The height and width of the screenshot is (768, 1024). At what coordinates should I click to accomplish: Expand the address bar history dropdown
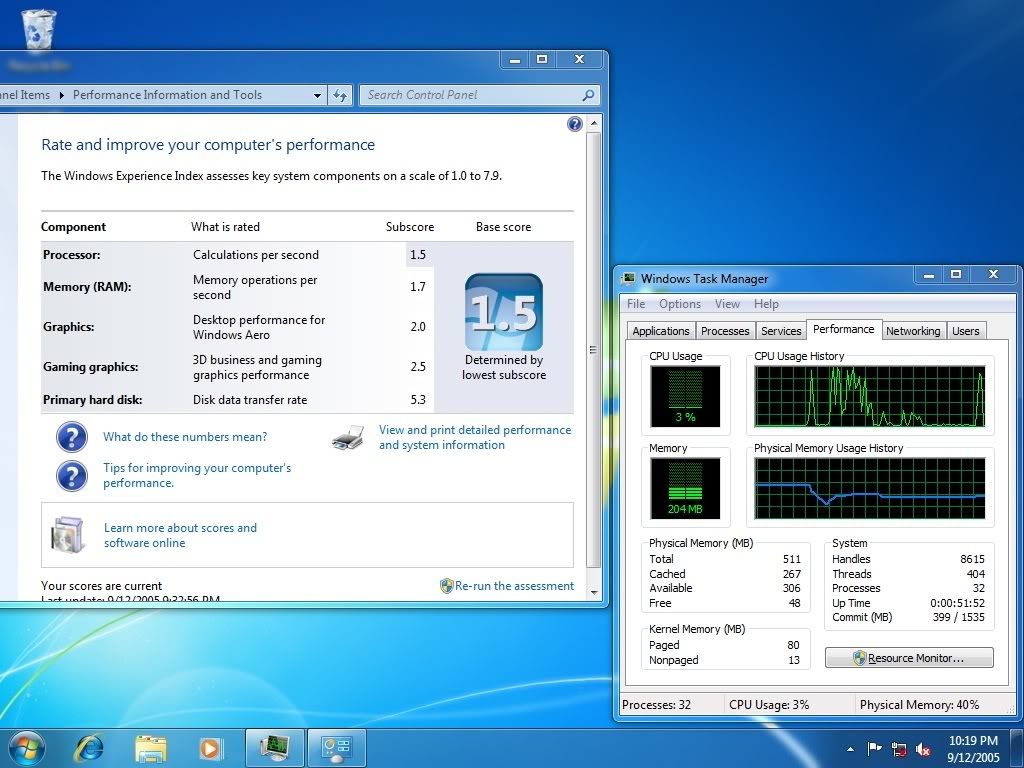click(317, 95)
